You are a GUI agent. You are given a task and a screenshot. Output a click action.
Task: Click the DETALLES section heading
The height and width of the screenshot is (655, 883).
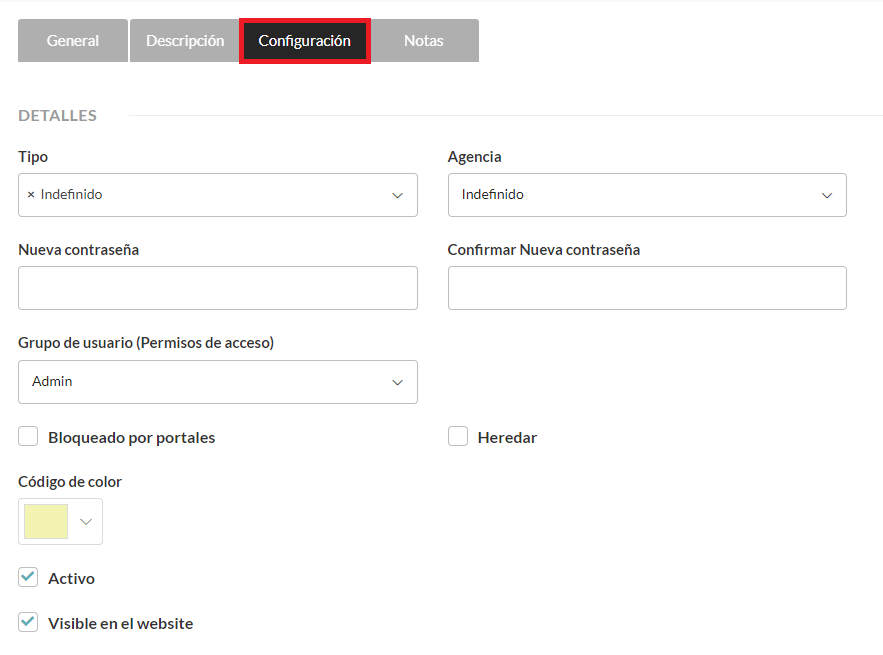click(x=57, y=115)
